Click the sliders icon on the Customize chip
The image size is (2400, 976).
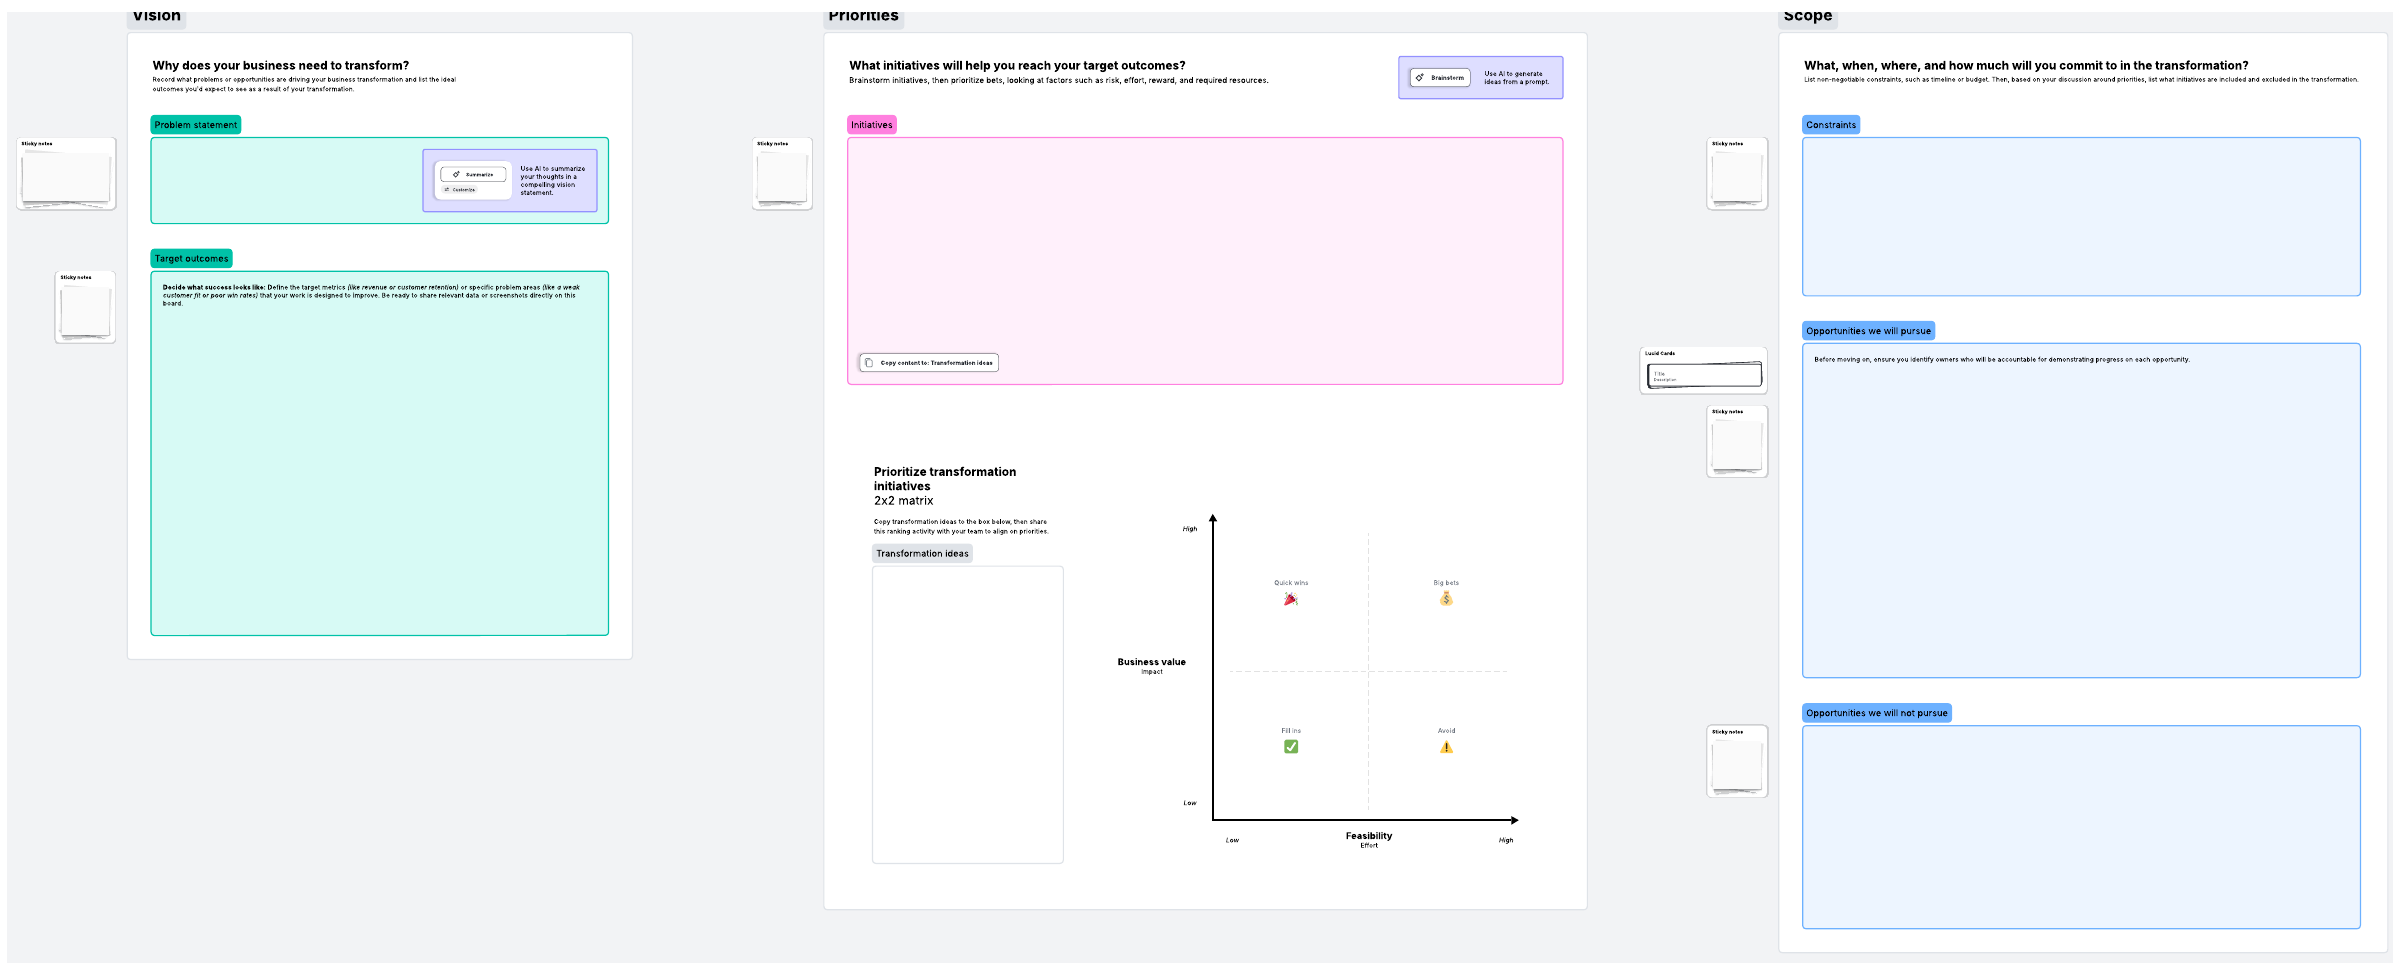446,189
